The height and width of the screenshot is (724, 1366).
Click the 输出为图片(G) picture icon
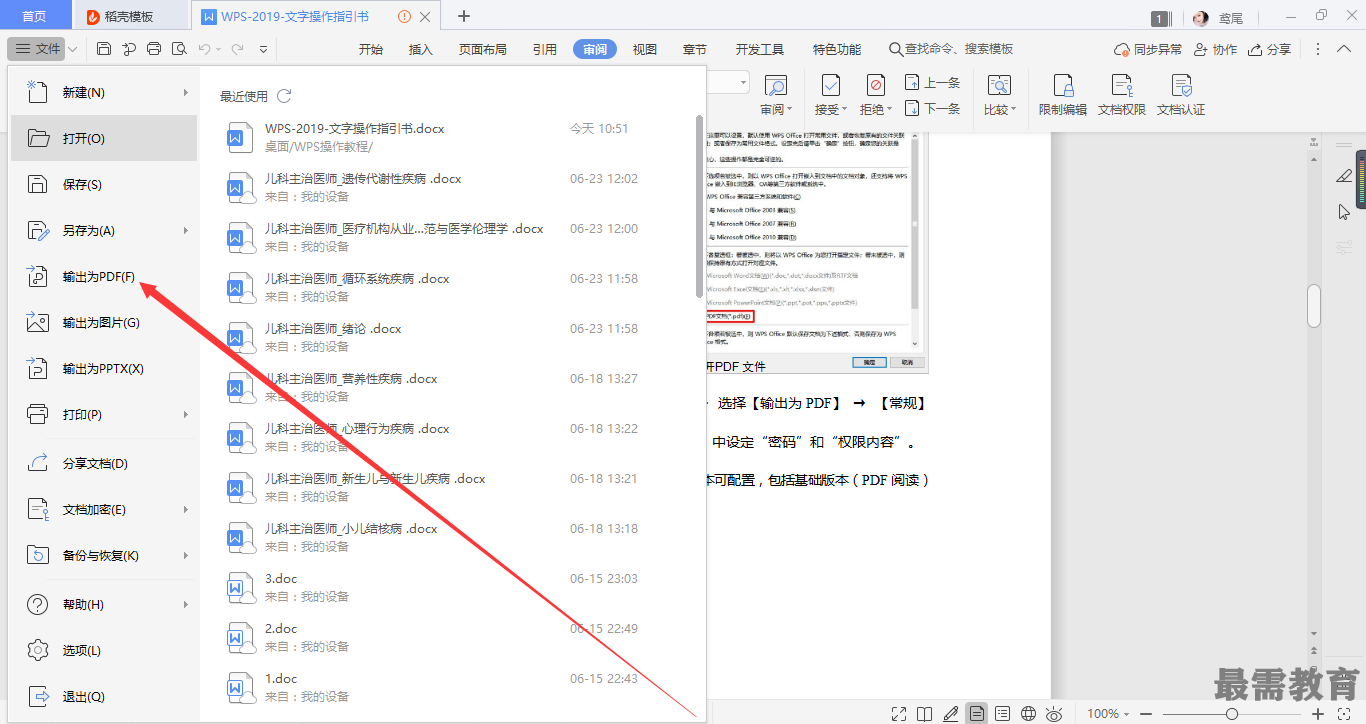37,322
